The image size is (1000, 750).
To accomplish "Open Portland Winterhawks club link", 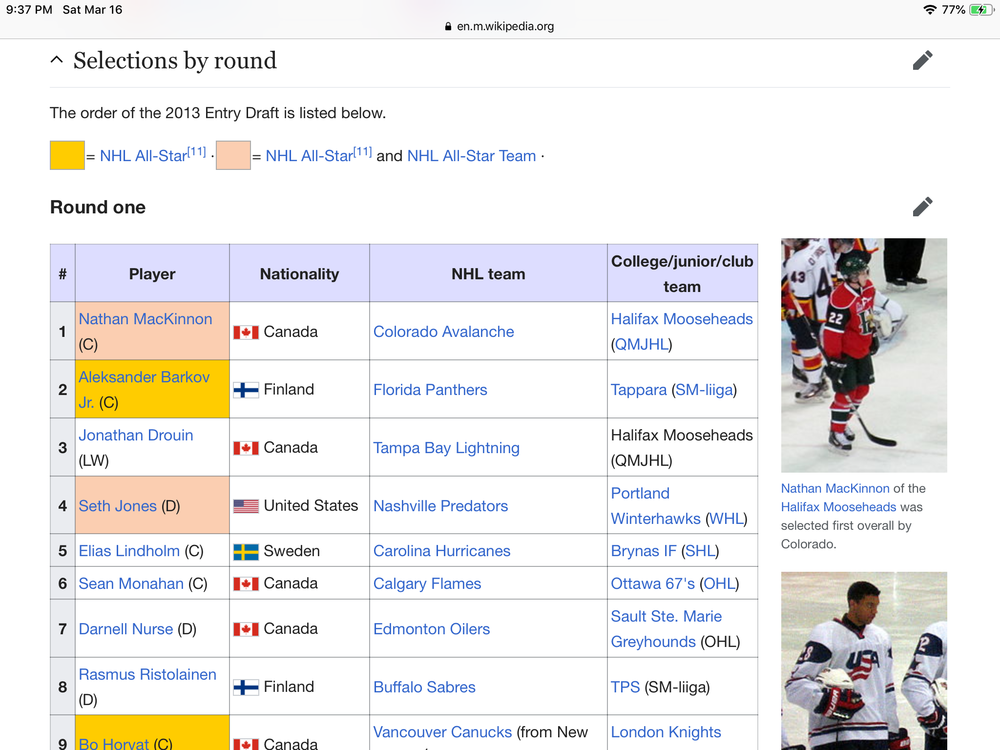I will click(x=656, y=506).
